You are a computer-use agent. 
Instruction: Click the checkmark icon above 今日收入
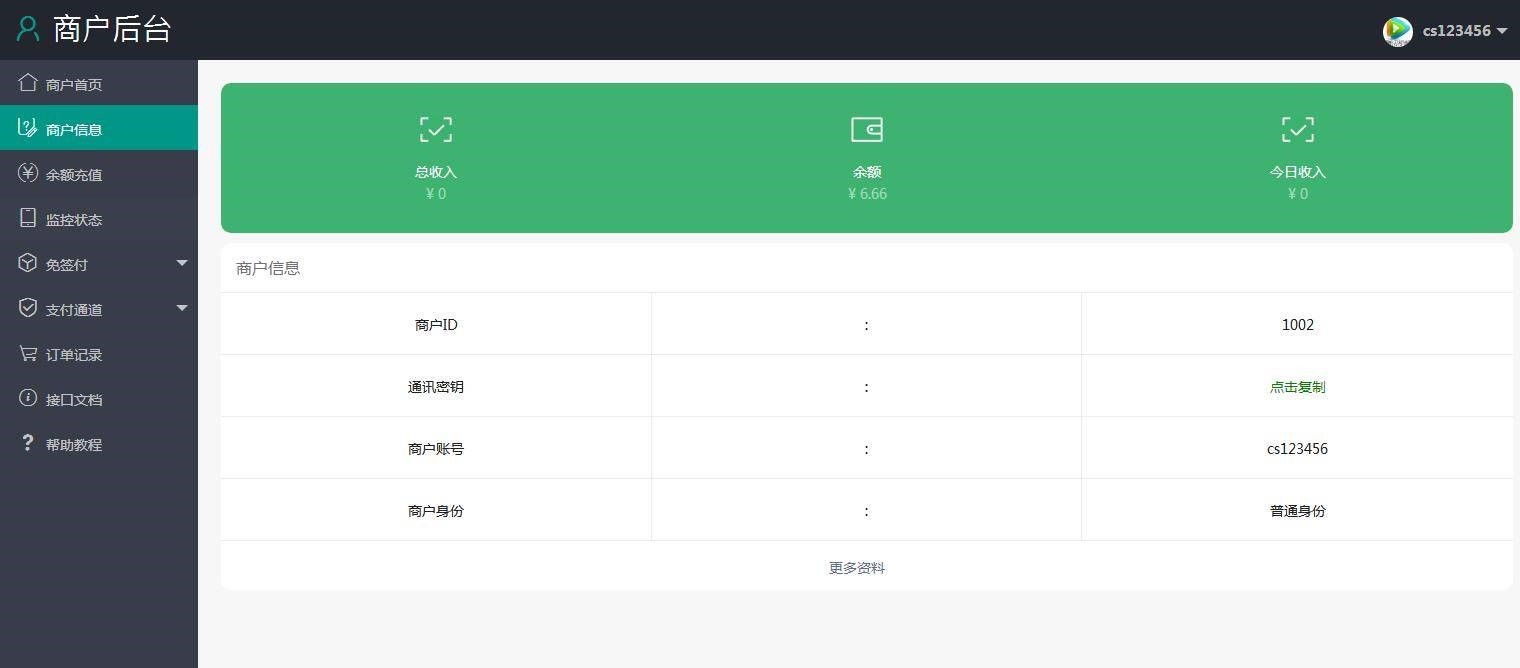coord(1298,129)
